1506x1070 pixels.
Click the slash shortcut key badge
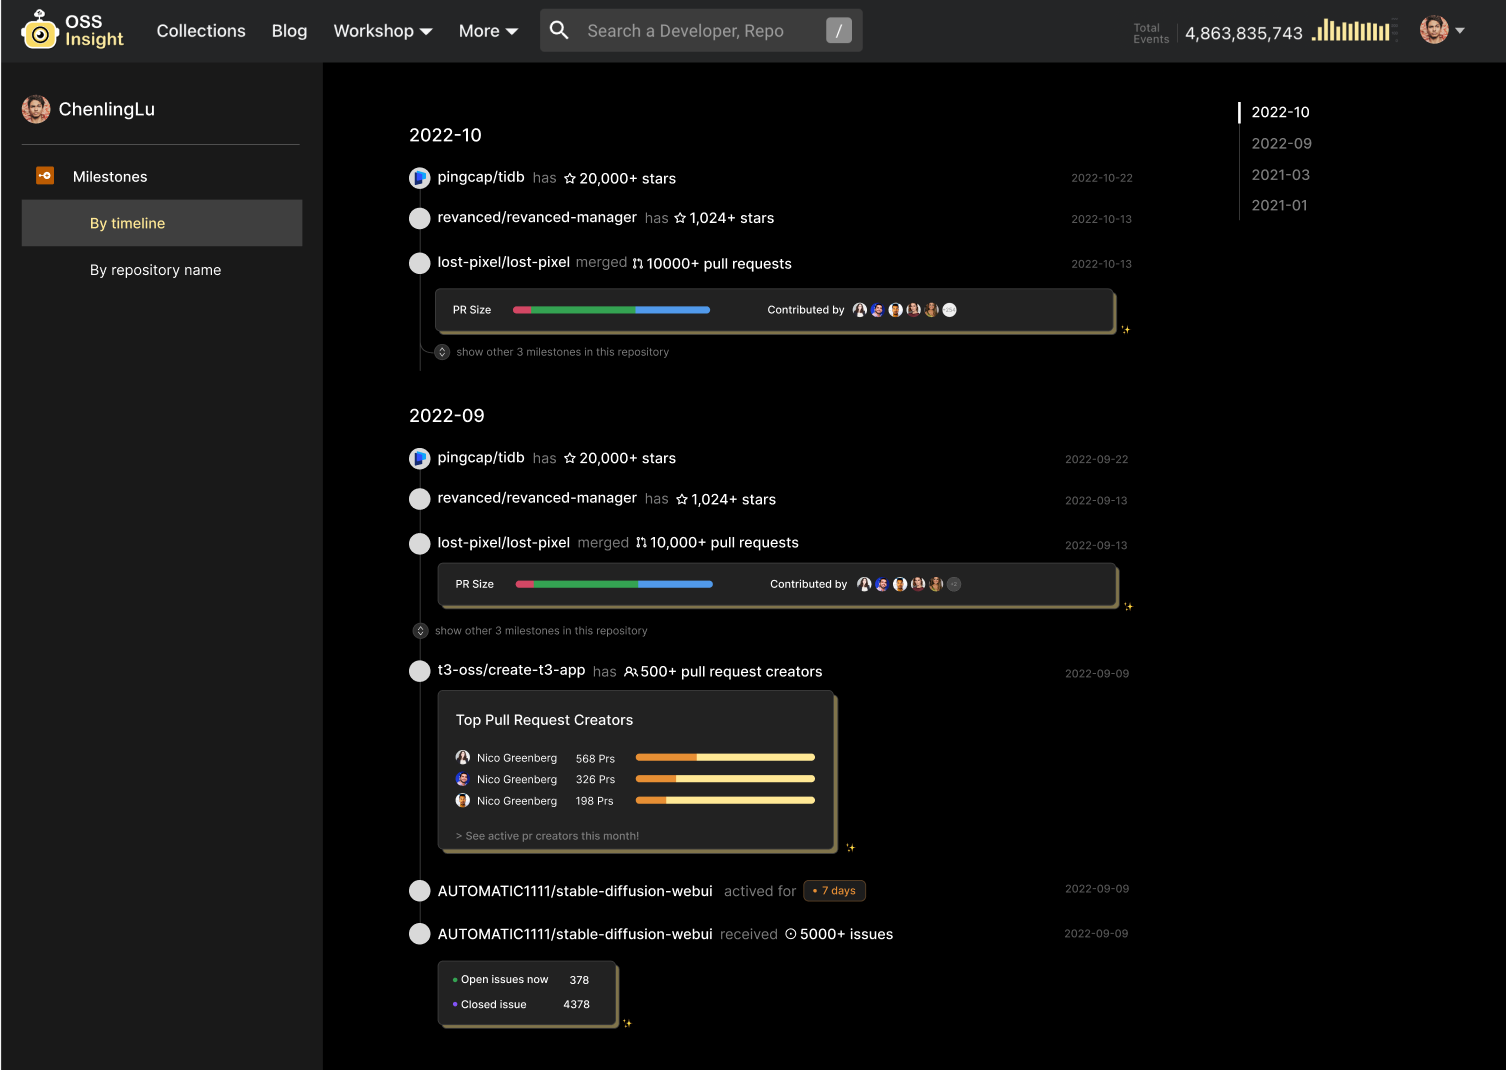[839, 31]
